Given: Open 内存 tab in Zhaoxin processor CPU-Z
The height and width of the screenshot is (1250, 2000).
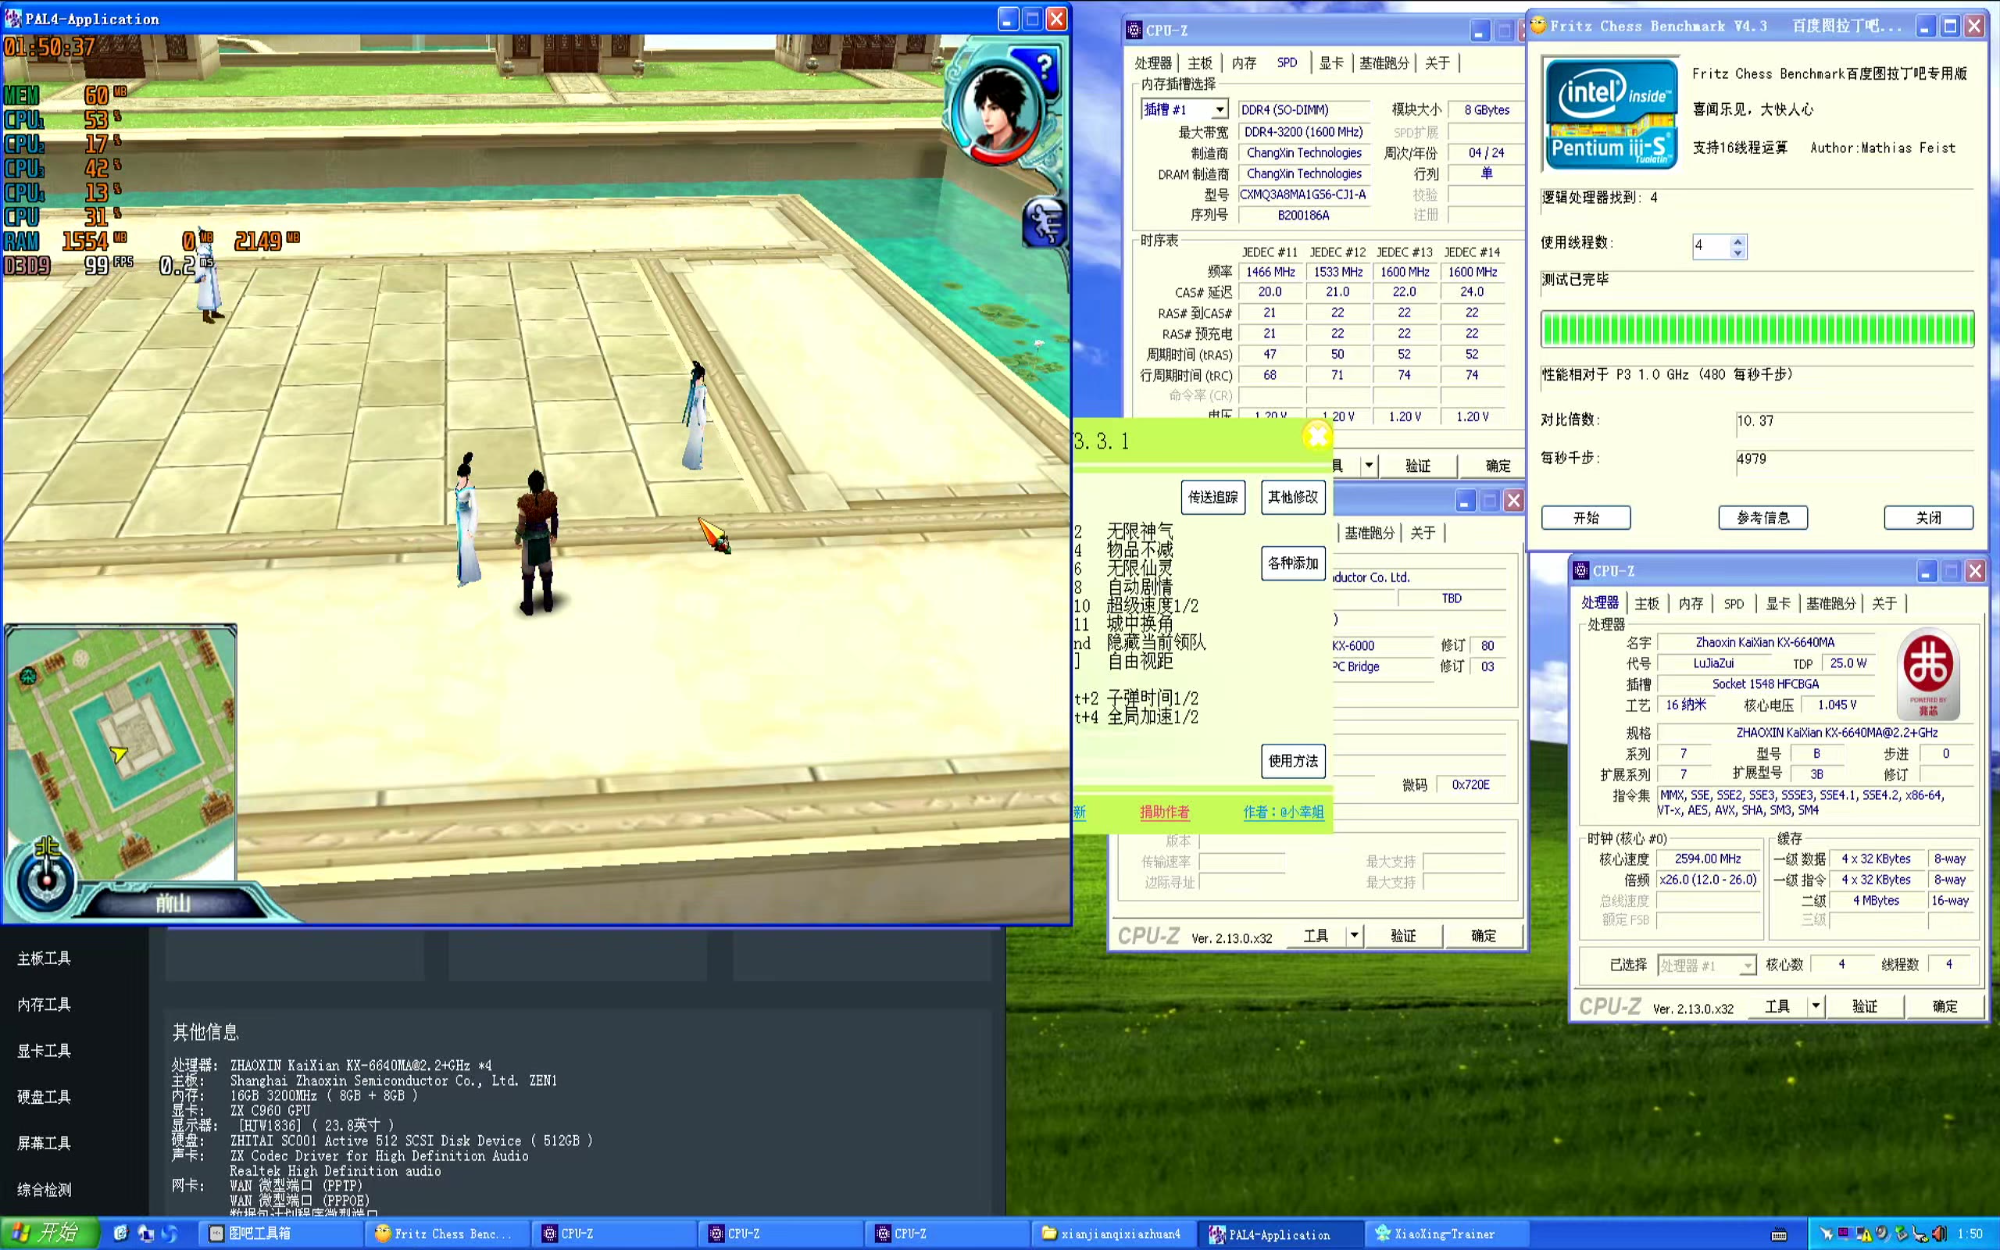Looking at the screenshot, I should point(1691,604).
